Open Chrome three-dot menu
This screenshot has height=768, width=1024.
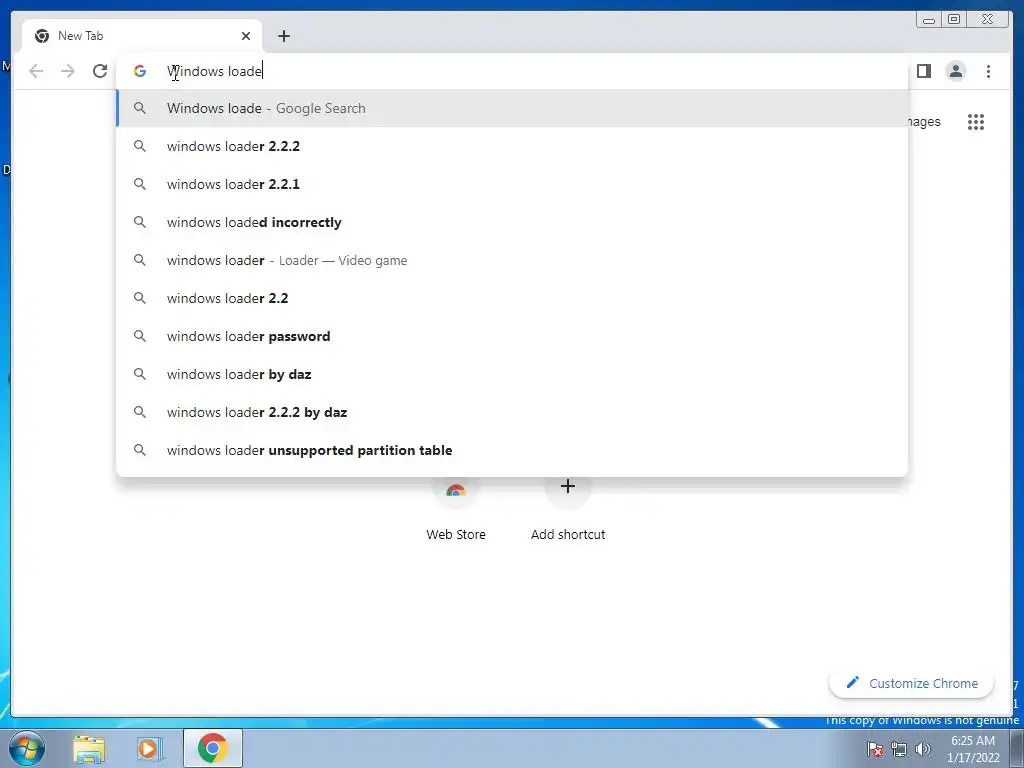pyautogui.click(x=988, y=71)
